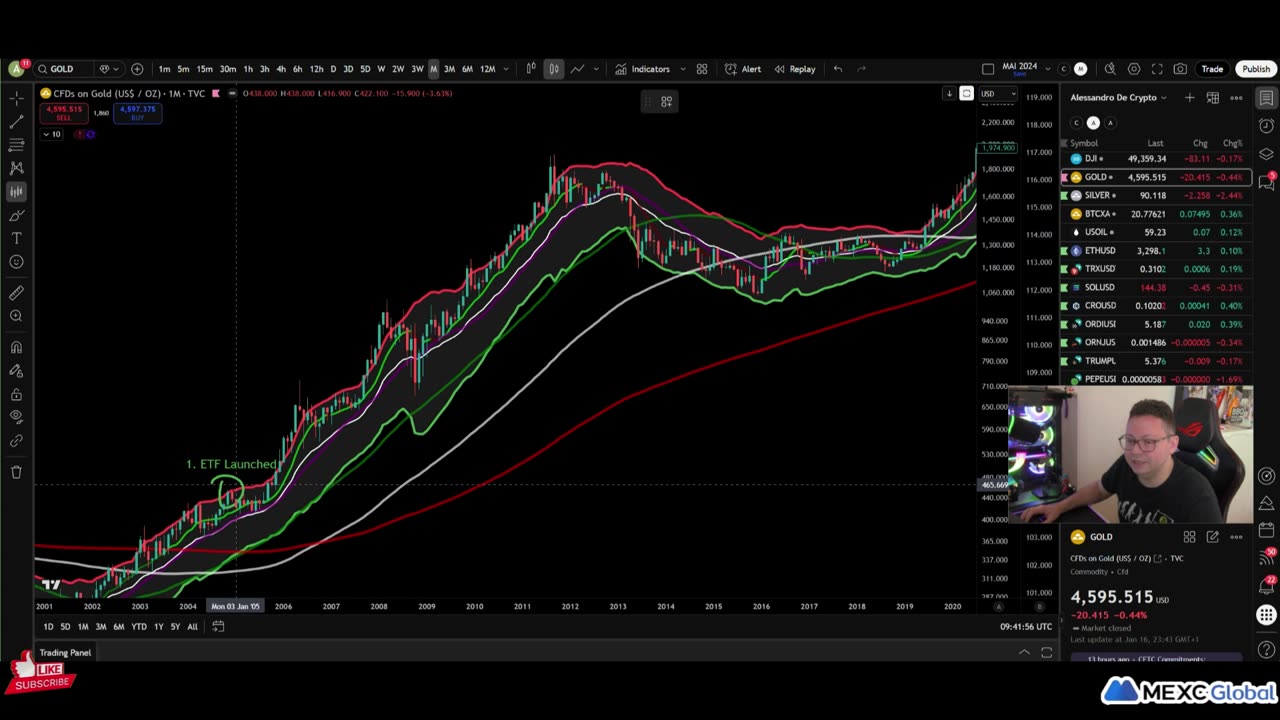
Task: Select the YTD date range
Action: 139,627
